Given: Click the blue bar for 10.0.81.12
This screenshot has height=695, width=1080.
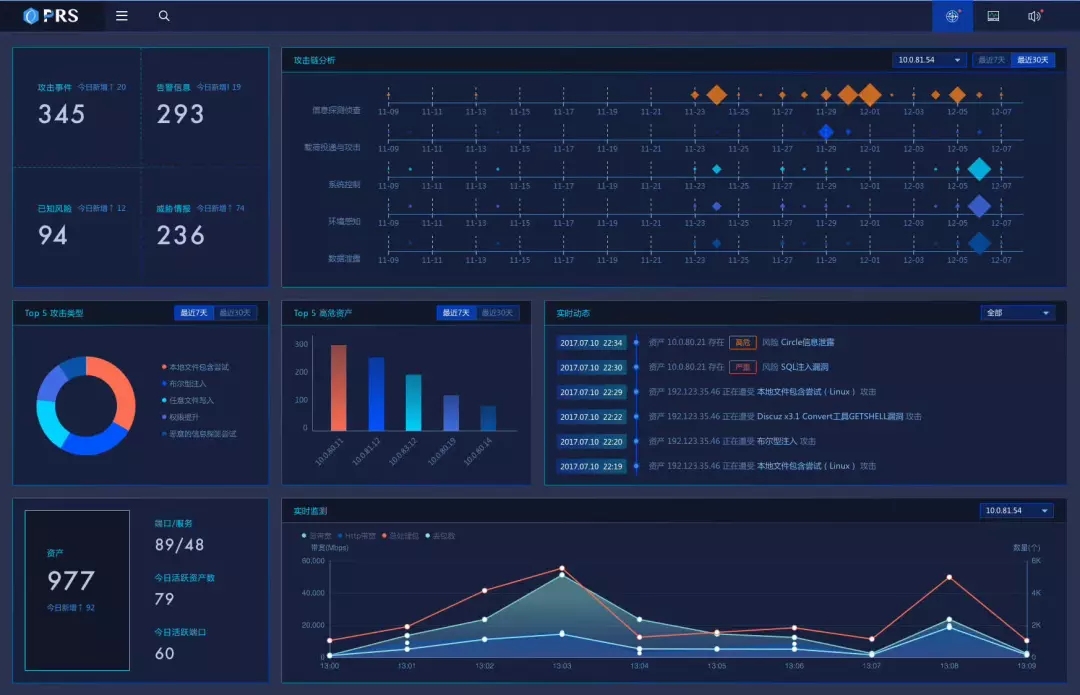Looking at the screenshot, I should (376, 394).
